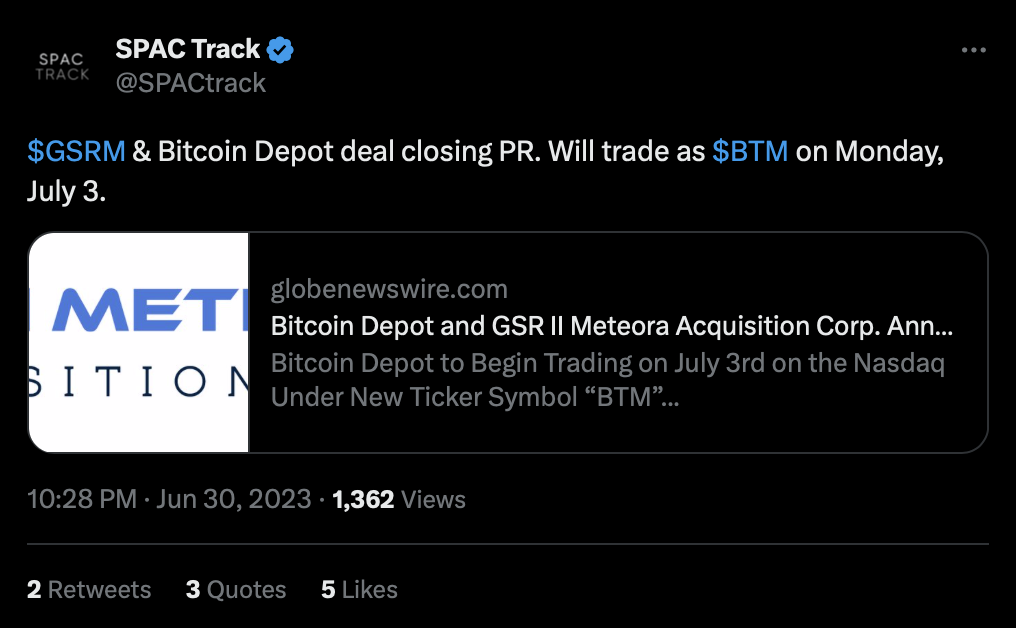Click the blue verified badge
The height and width of the screenshot is (628, 1016).
tap(280, 49)
